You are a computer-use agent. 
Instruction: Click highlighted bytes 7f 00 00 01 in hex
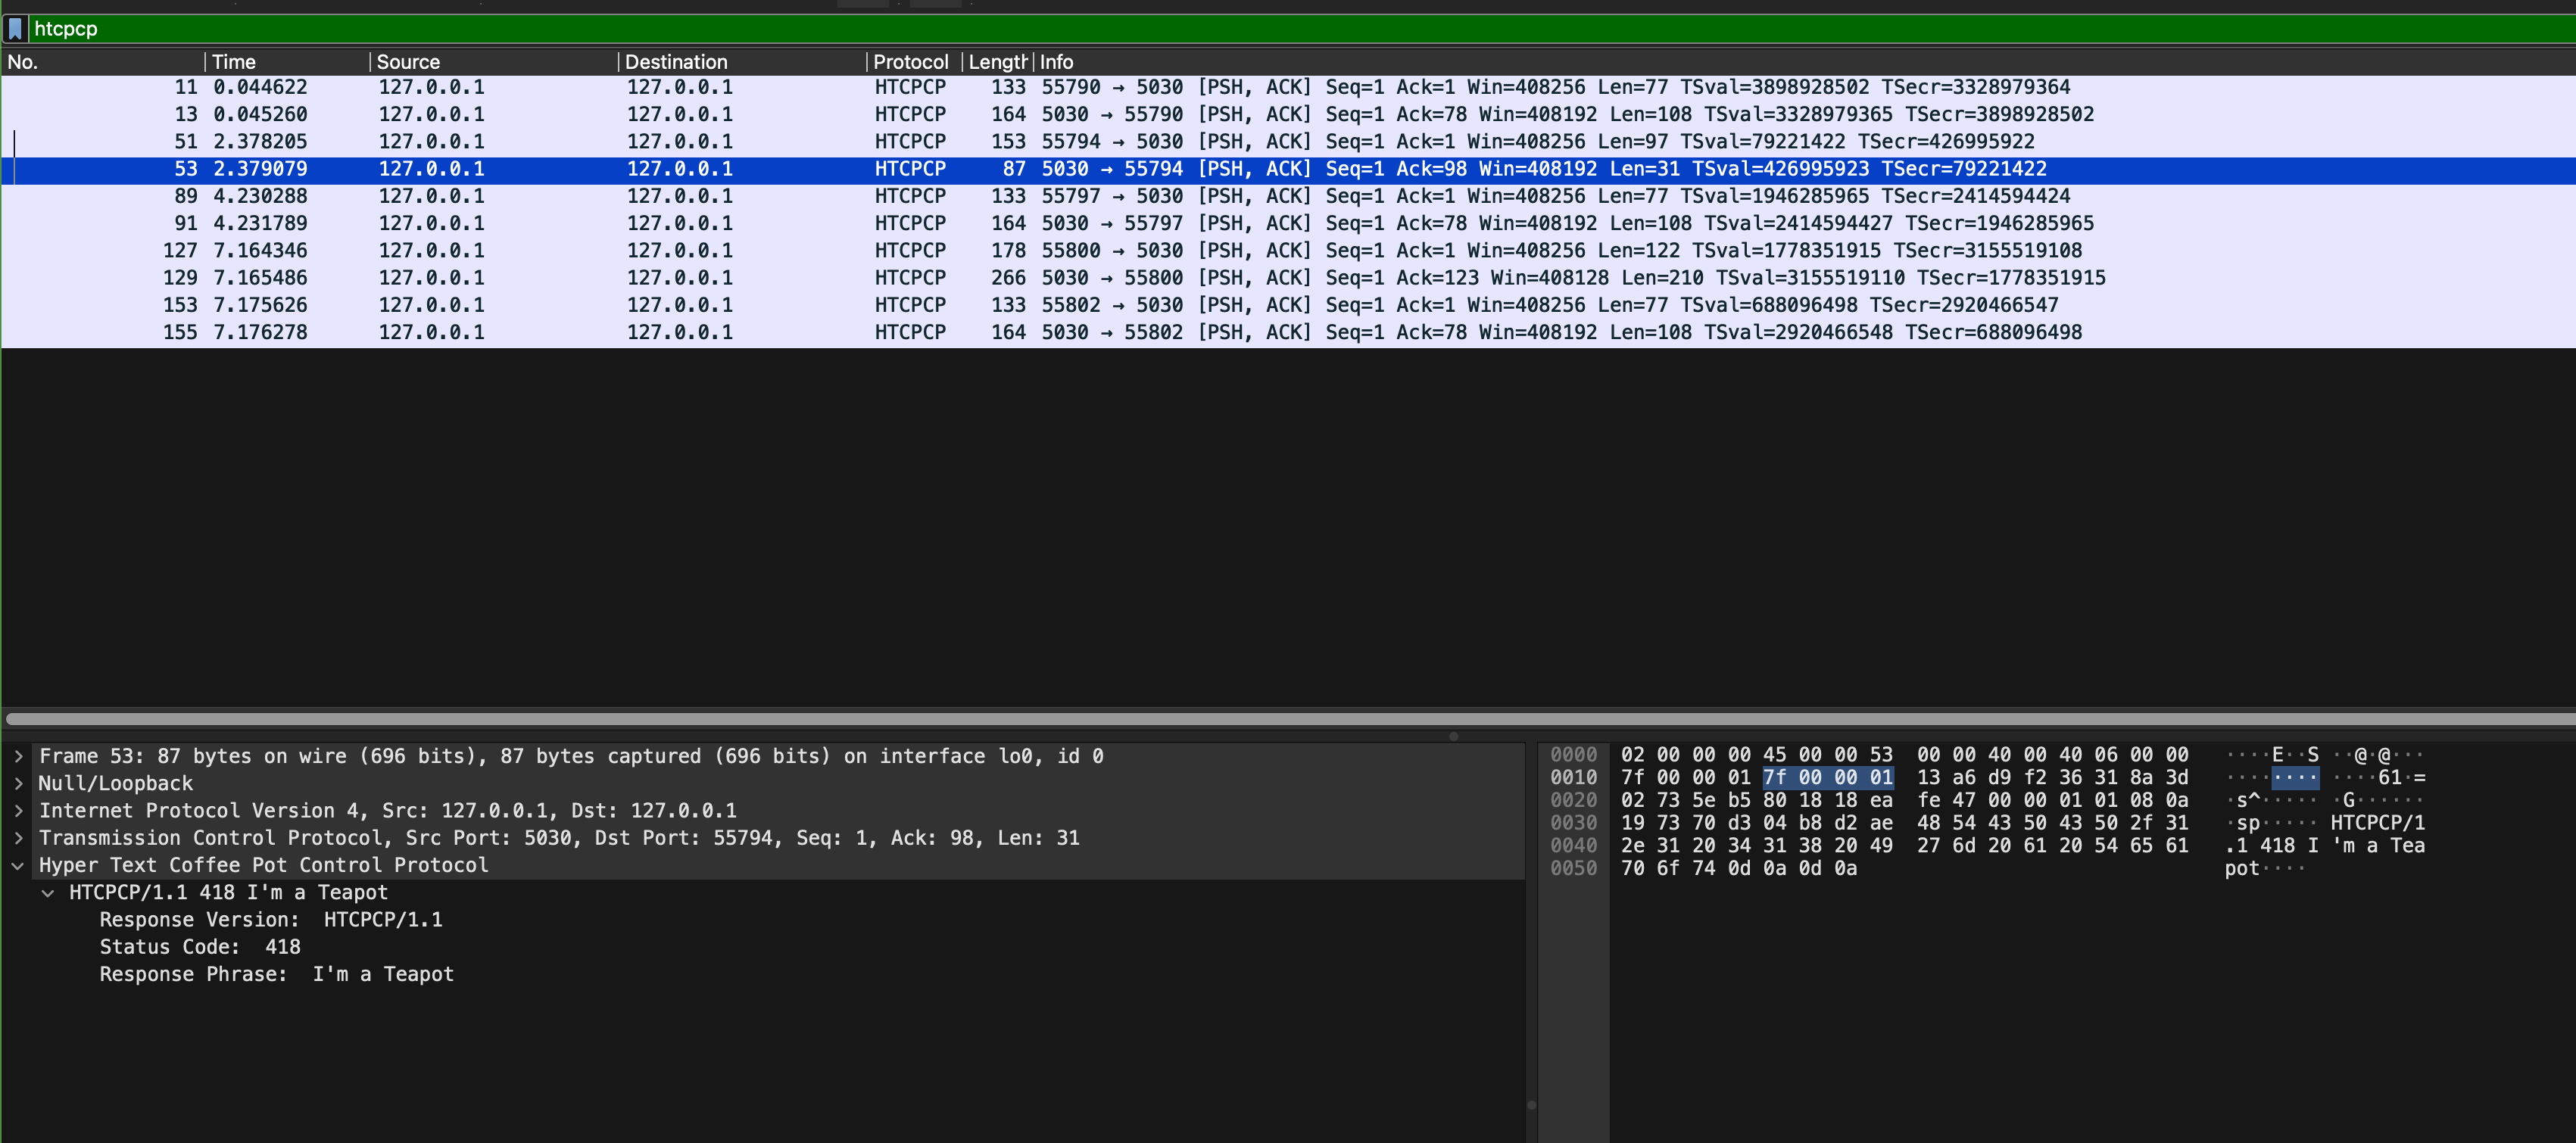pos(1827,778)
